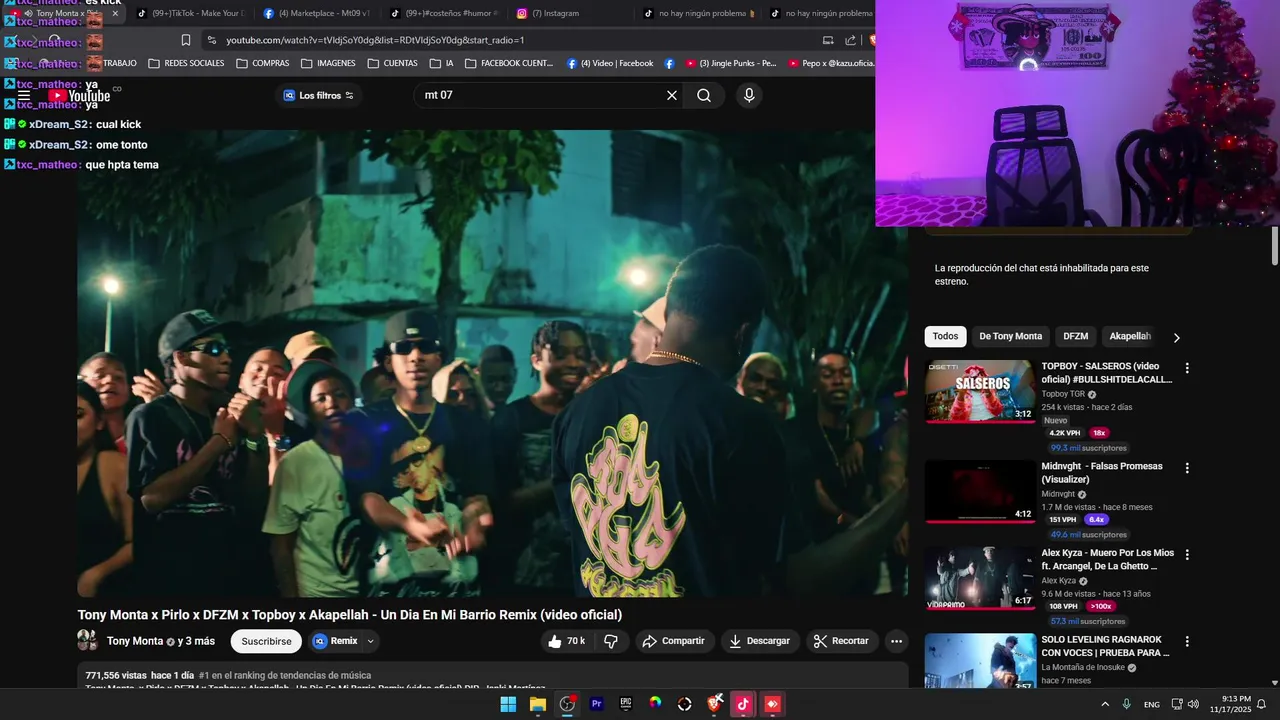The image size is (1280, 720).
Task: Show hidden tray icons chevron
Action: (1105, 704)
